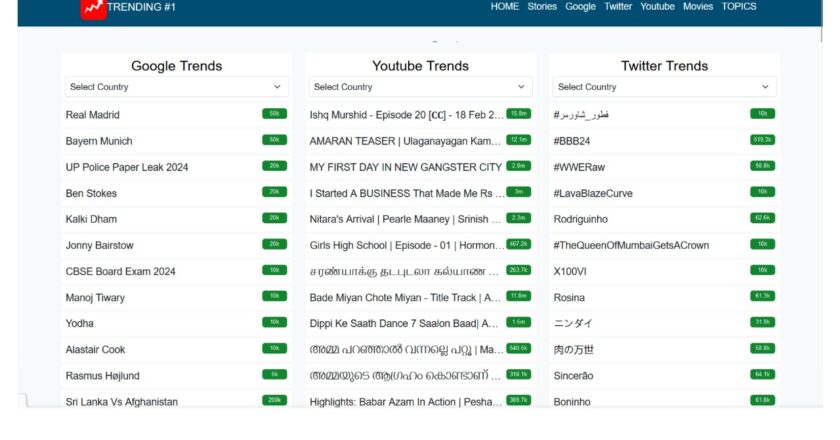Open the Rodriguinho Twitter trend
840x440 pixels.
point(580,219)
